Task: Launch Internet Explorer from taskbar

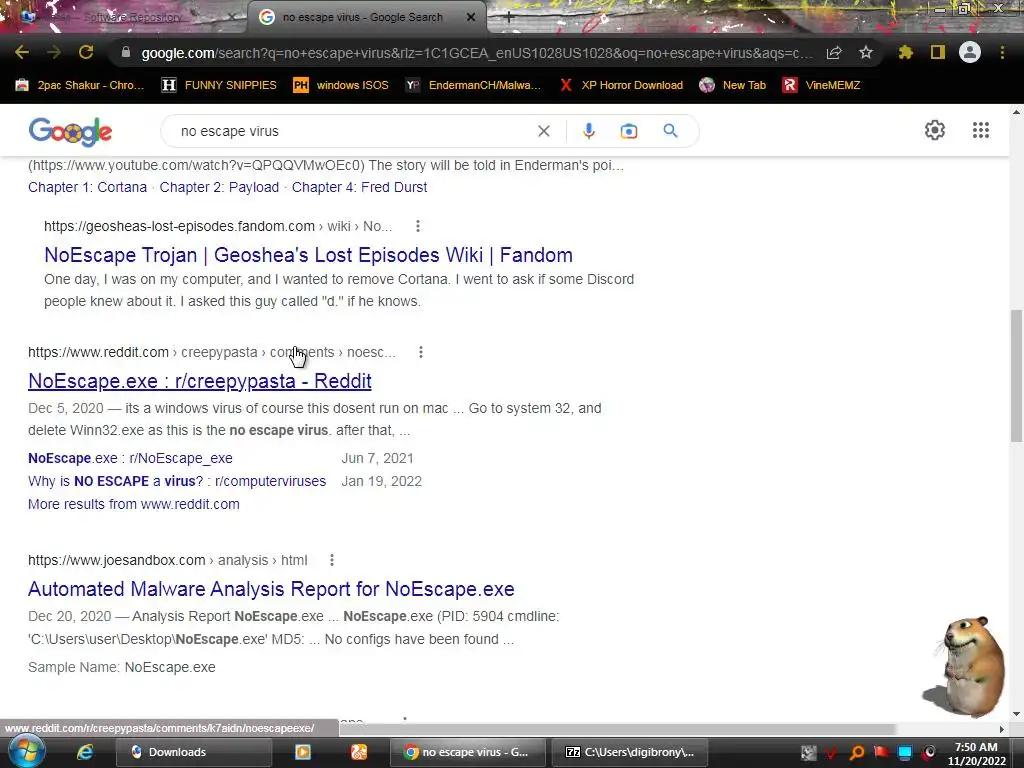Action: (x=84, y=752)
